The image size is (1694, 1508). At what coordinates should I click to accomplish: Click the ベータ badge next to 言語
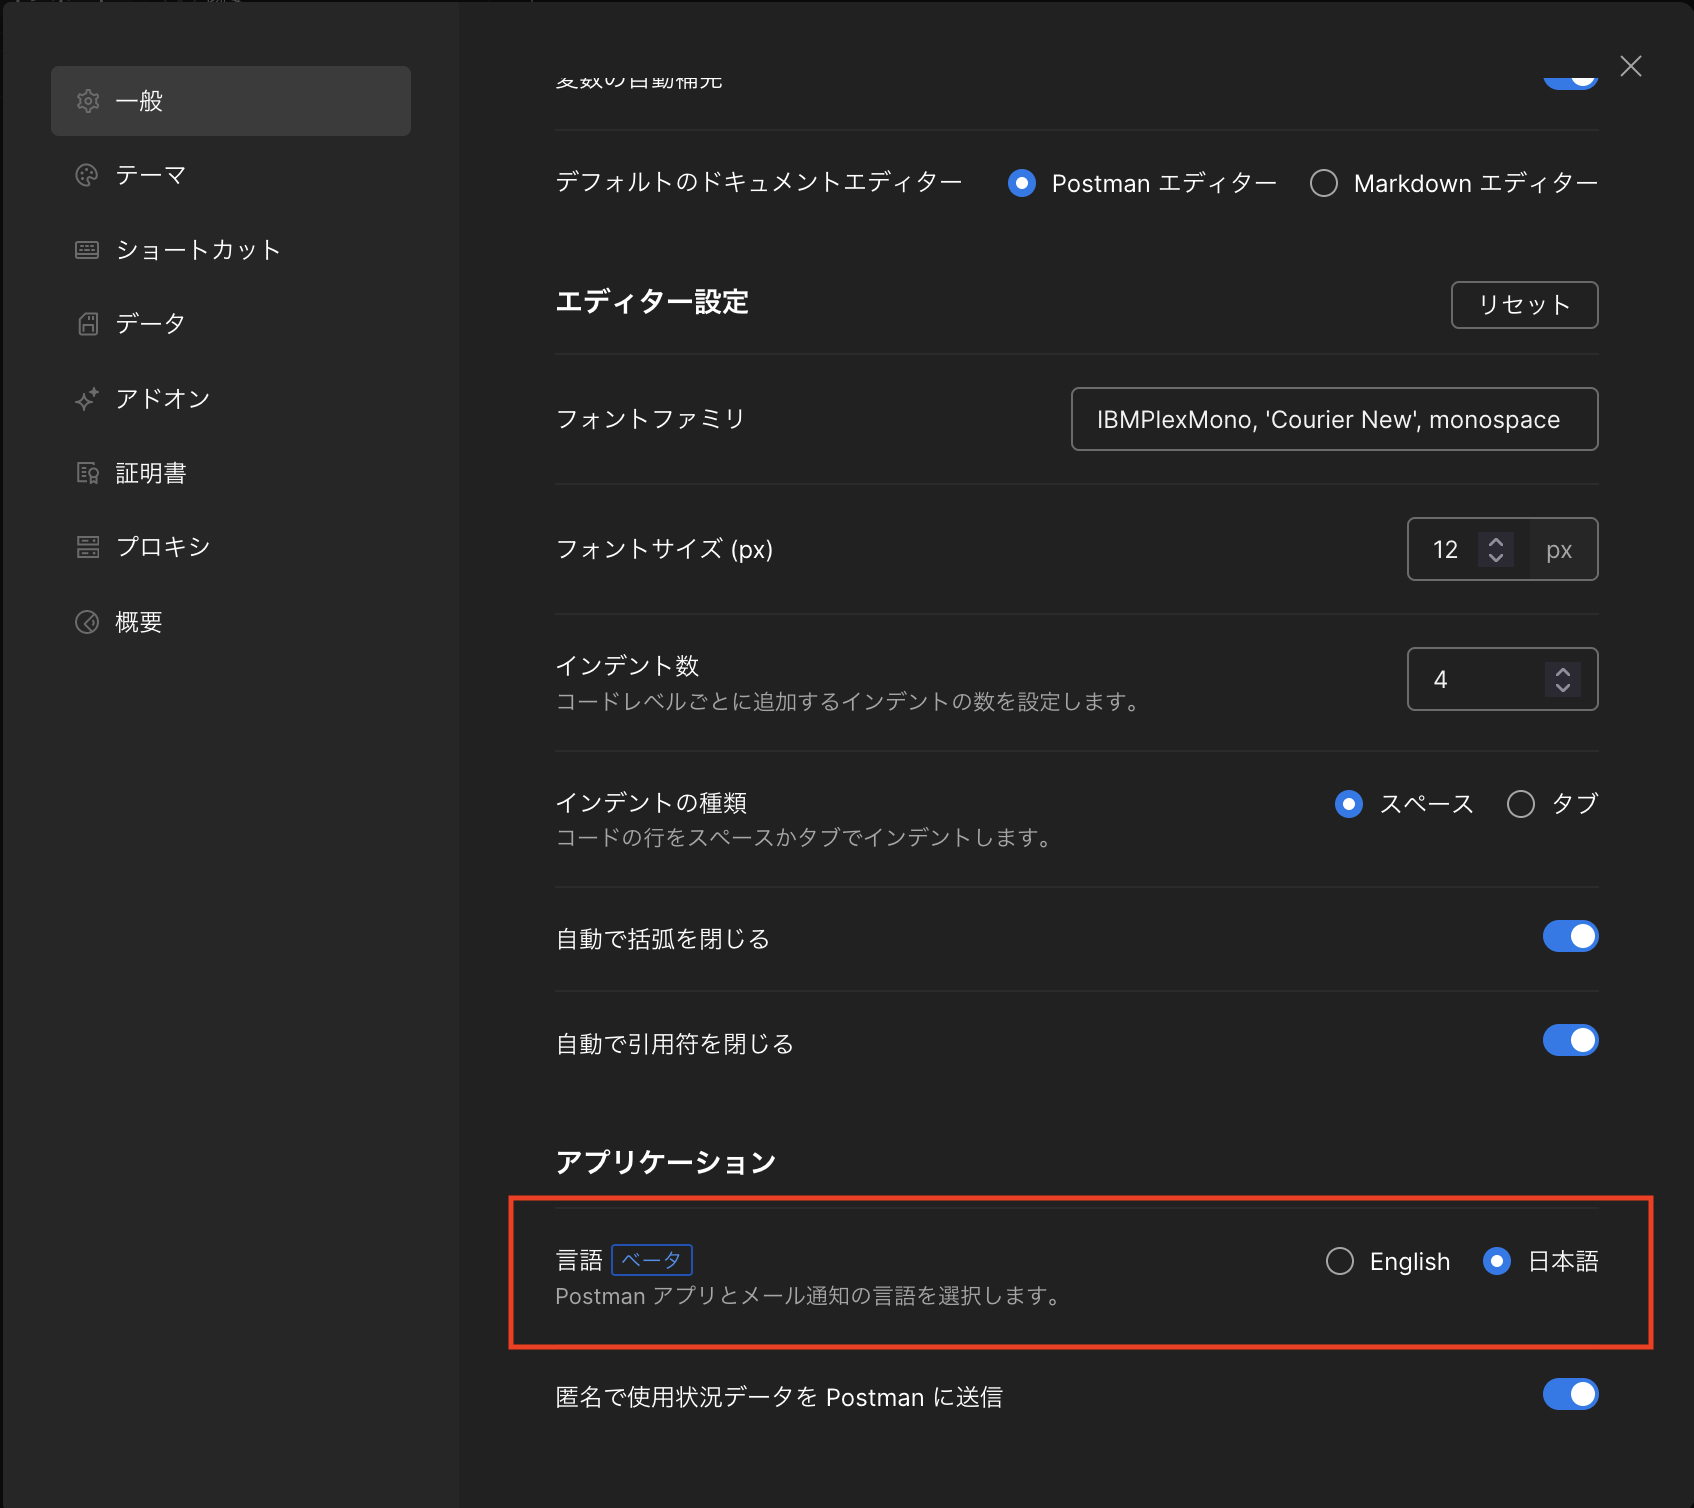pos(651,1260)
